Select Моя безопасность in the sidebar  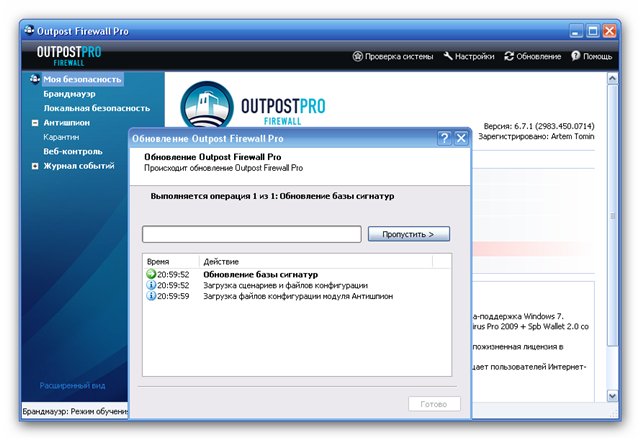tap(82, 79)
